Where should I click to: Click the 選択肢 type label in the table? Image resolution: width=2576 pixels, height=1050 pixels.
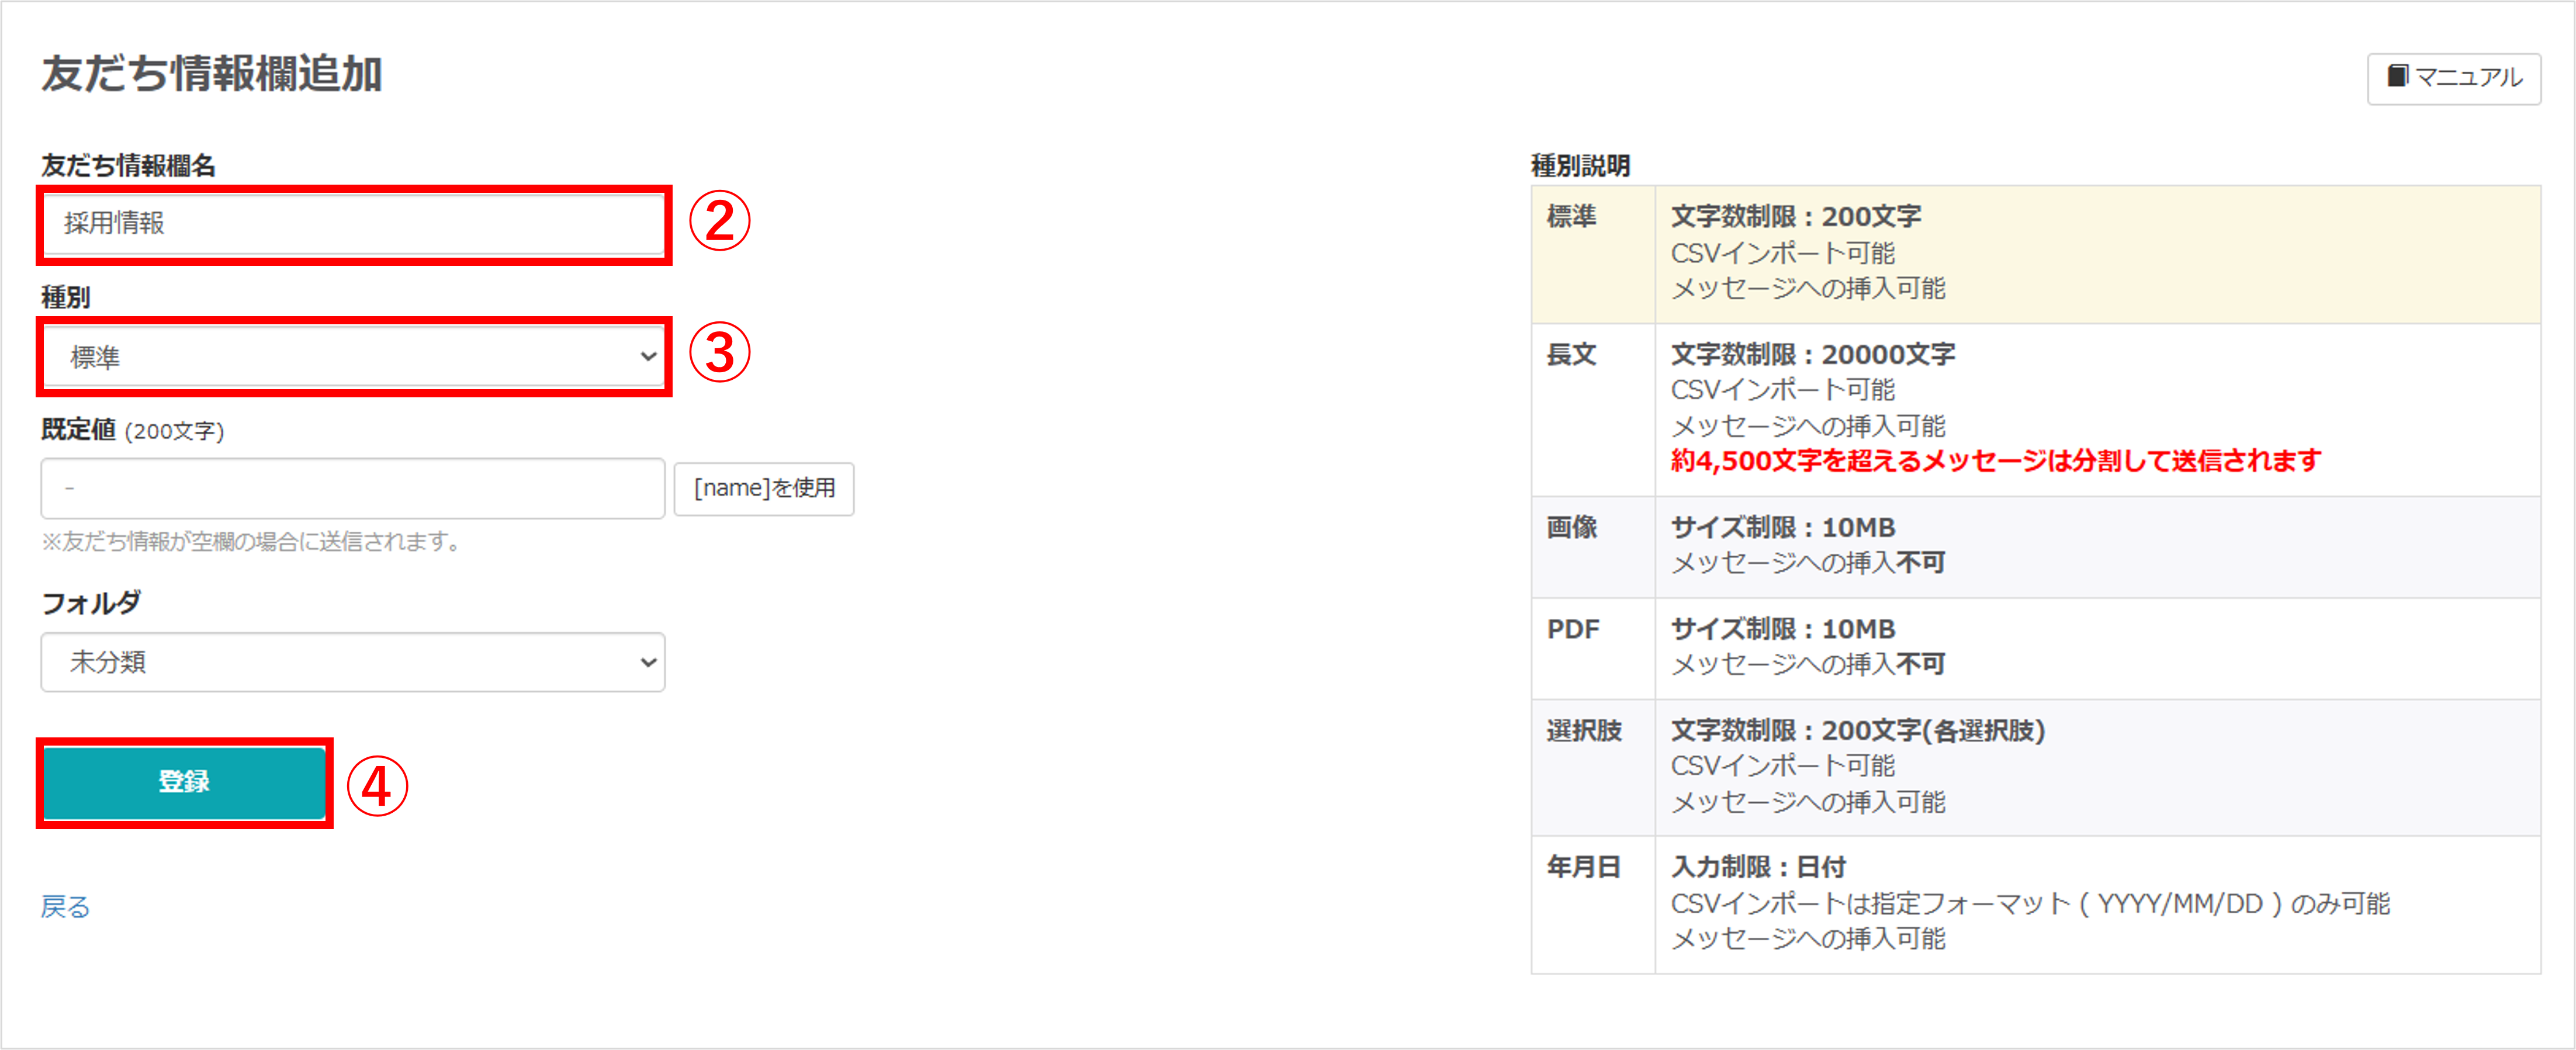tap(1584, 731)
